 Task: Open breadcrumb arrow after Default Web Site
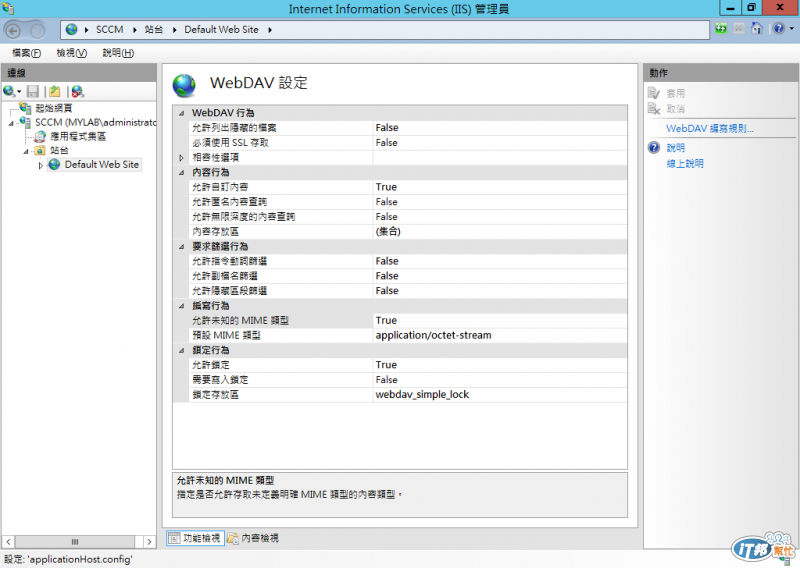click(x=270, y=30)
